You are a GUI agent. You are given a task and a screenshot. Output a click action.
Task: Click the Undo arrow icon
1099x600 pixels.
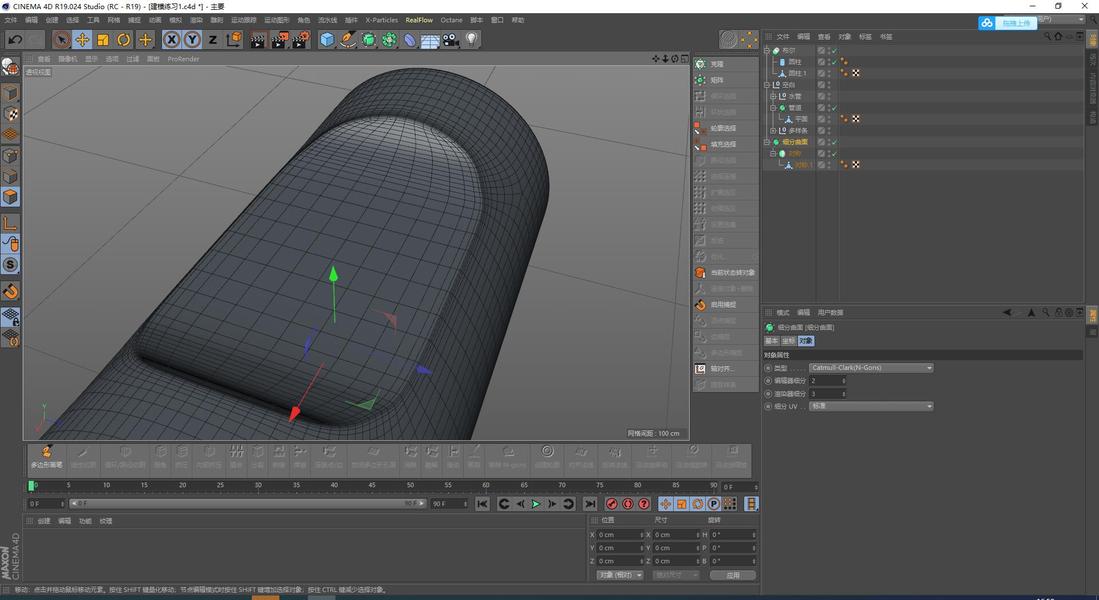[x=15, y=40]
